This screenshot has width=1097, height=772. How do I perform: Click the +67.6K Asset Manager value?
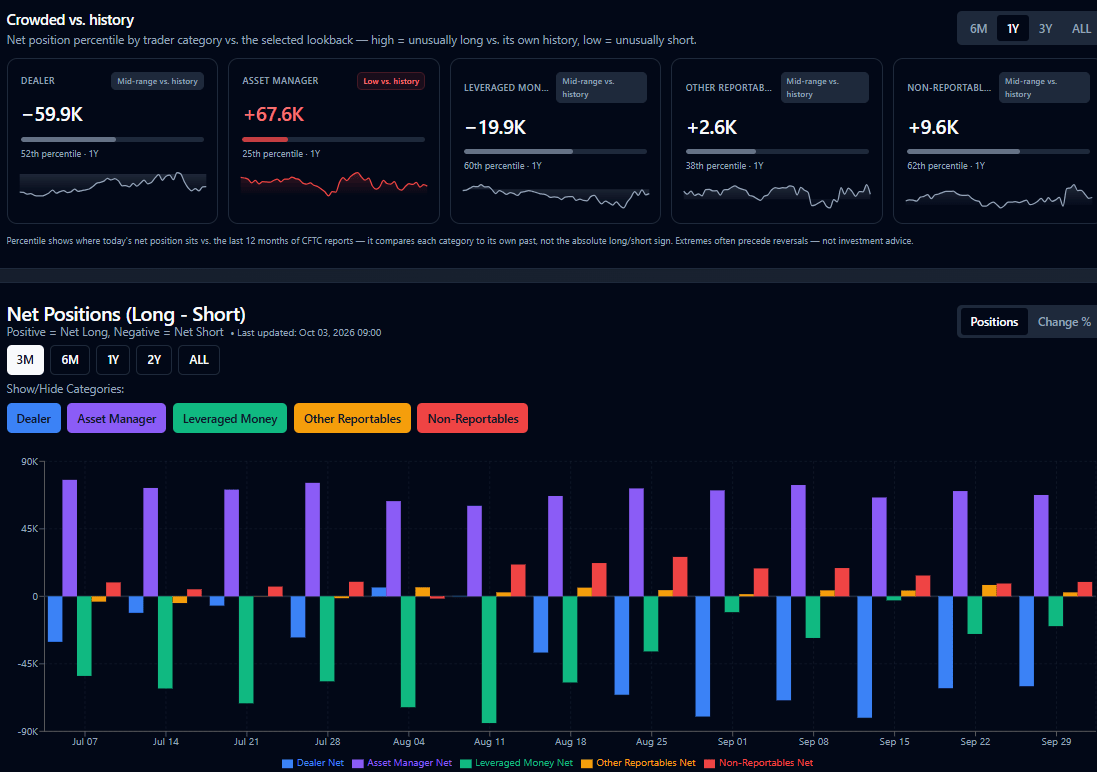click(274, 114)
